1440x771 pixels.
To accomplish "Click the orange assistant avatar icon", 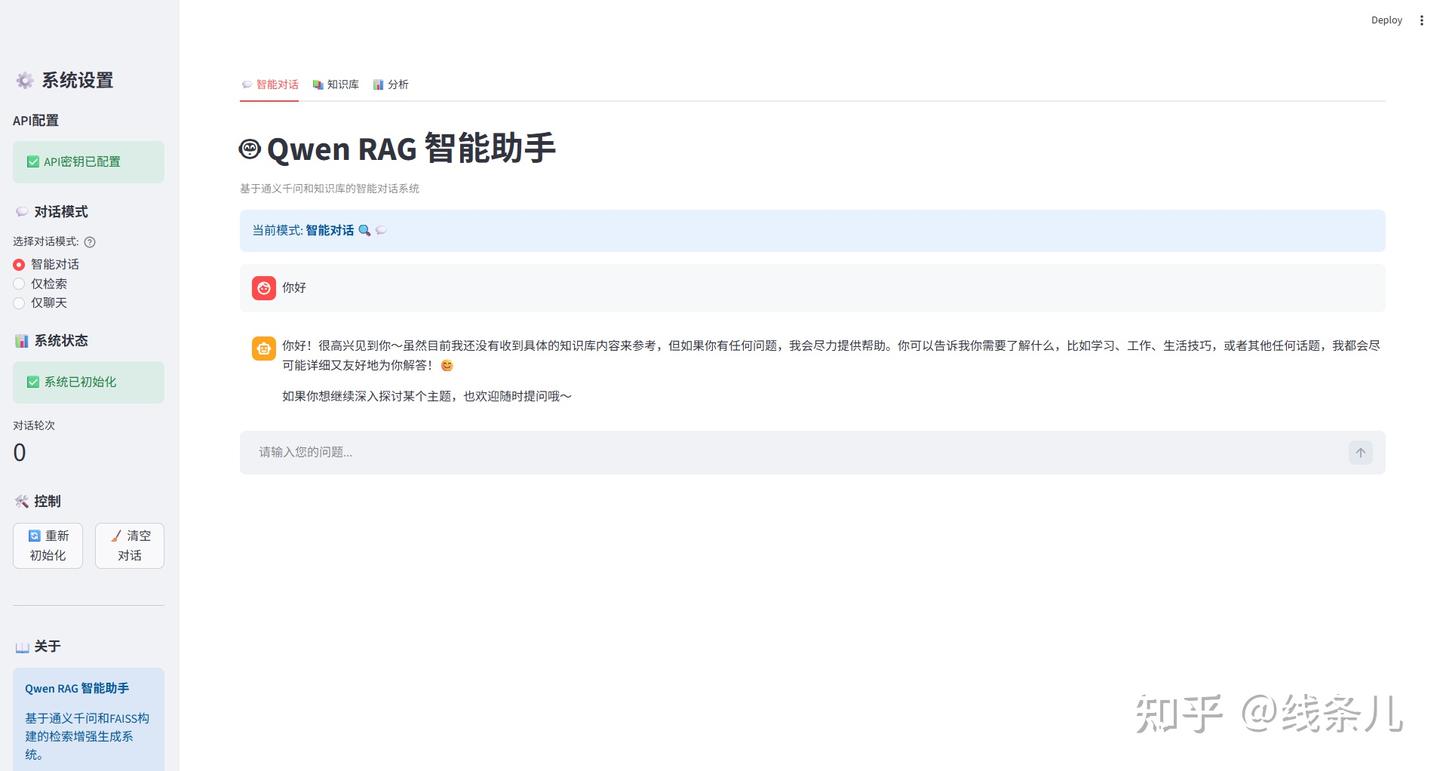I will (264, 348).
